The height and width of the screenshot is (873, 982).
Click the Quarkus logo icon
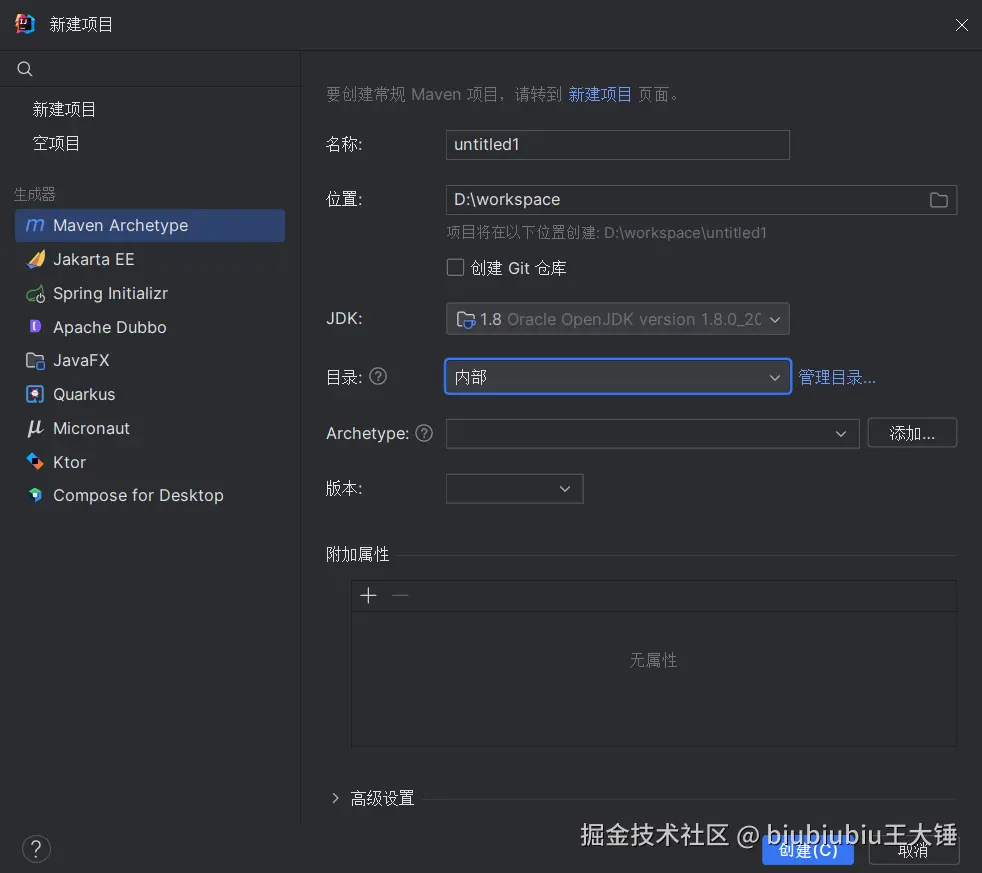click(35, 394)
